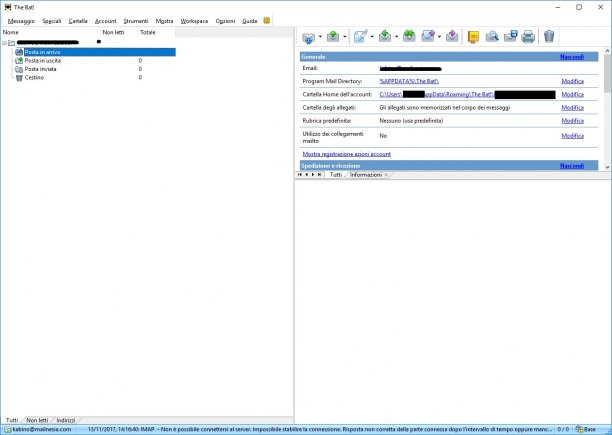Viewport: 612px width, 435px height.
Task: Switch to the Tutti tab in message pane
Action: pyautogui.click(x=336, y=175)
